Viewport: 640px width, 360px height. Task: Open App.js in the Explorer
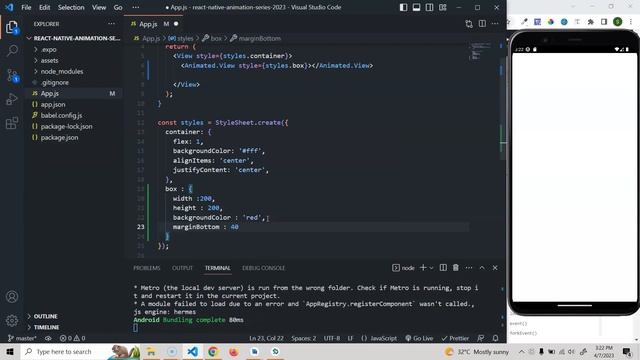[73, 93]
